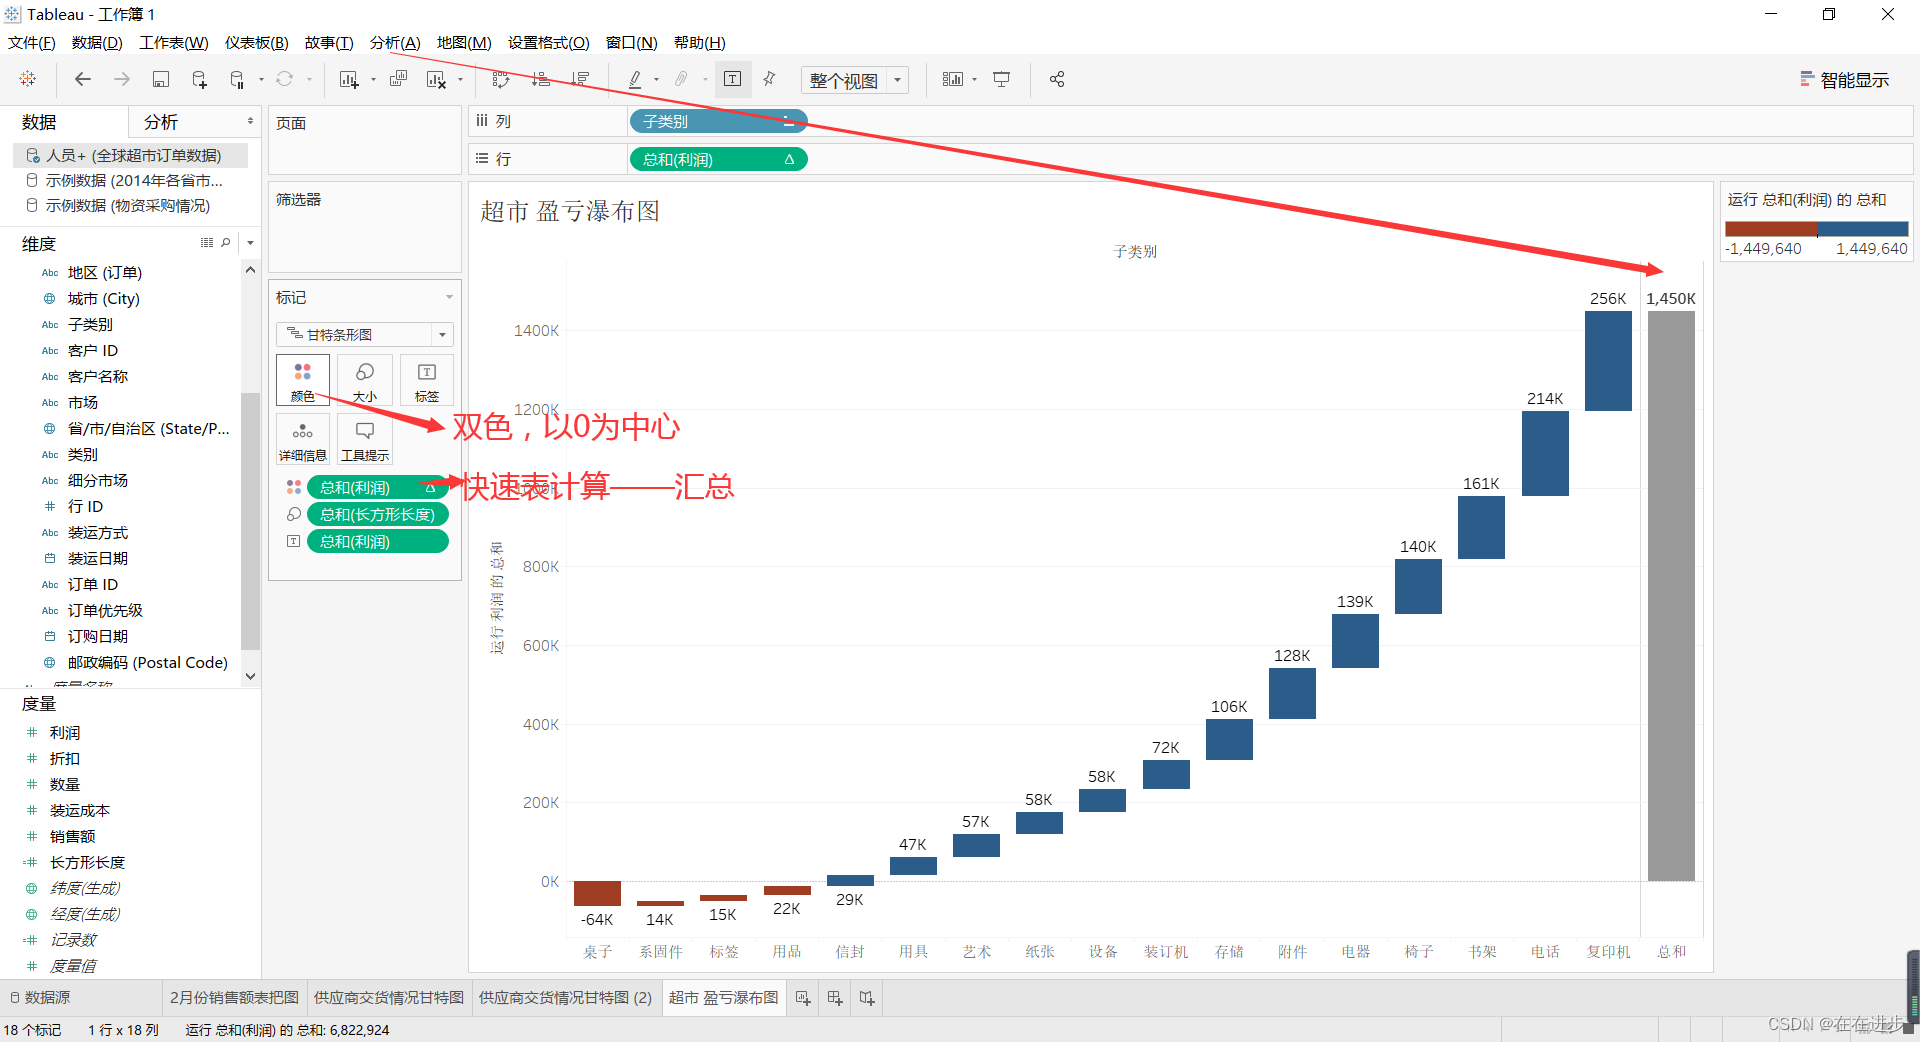Click the 总和(利润) color pill in marks
Image resolution: width=1920 pixels, height=1042 pixels.
[378, 487]
